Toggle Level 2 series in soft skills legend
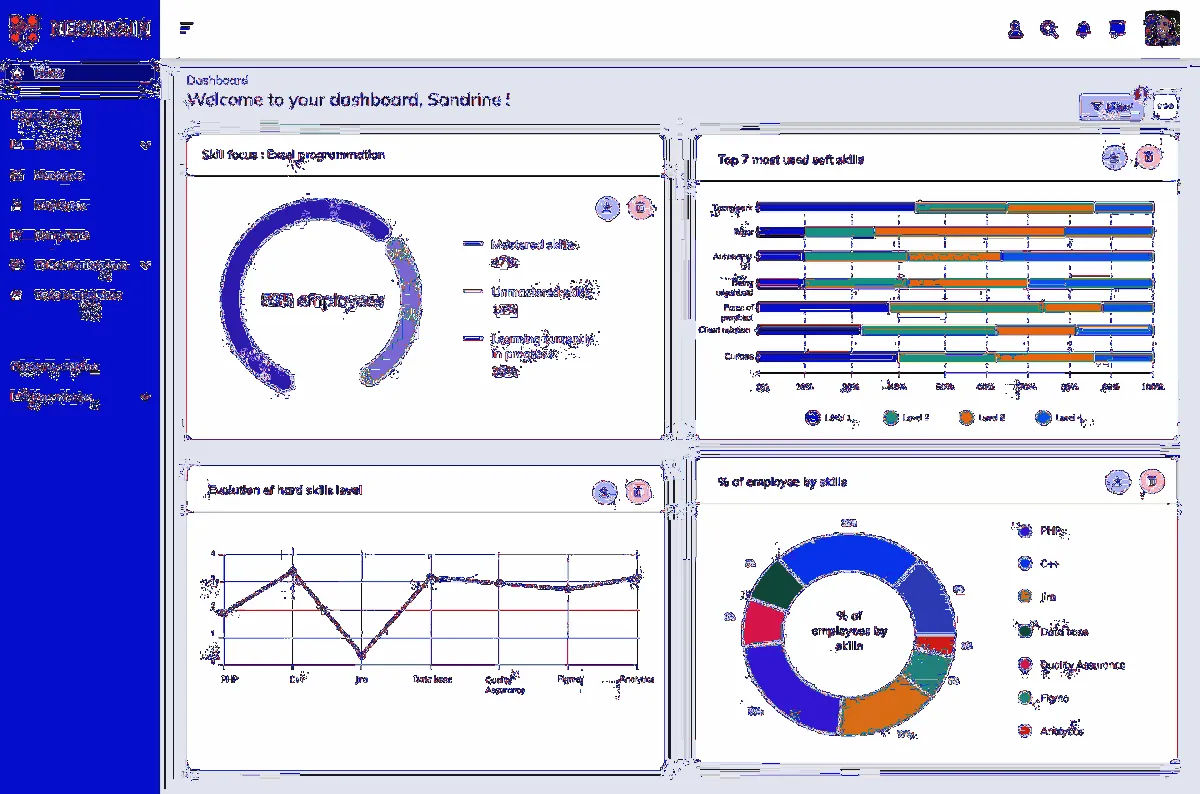Viewport: 1200px width, 794px height. tap(907, 418)
